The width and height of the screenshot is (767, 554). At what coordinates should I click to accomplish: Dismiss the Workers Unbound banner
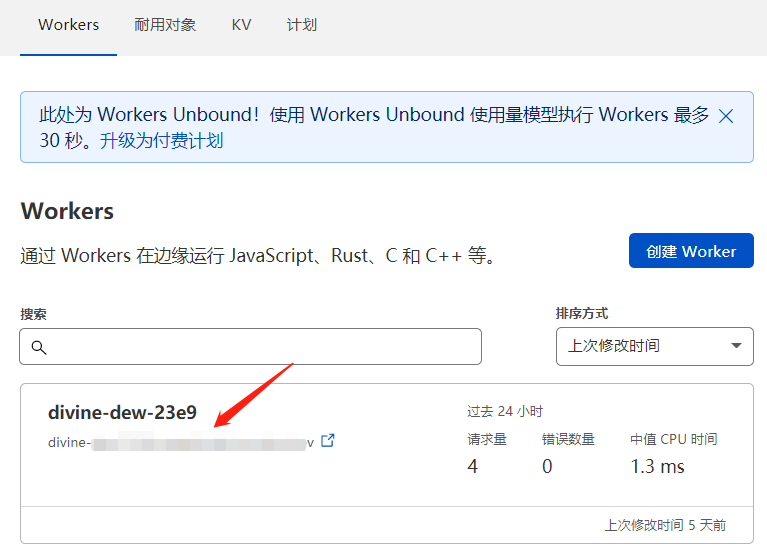[x=726, y=116]
